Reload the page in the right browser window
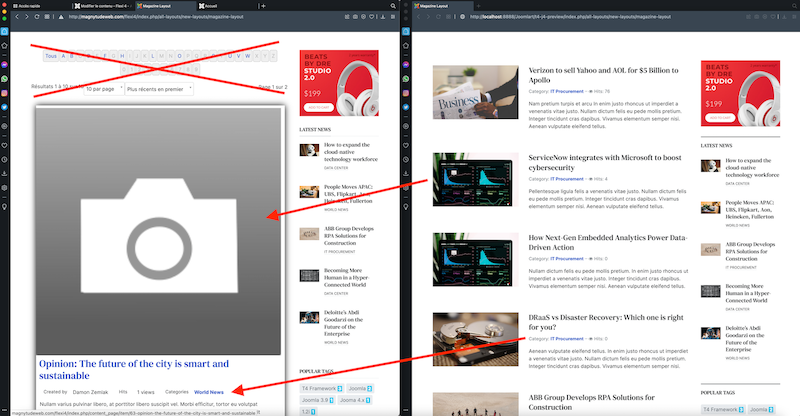 pos(438,17)
